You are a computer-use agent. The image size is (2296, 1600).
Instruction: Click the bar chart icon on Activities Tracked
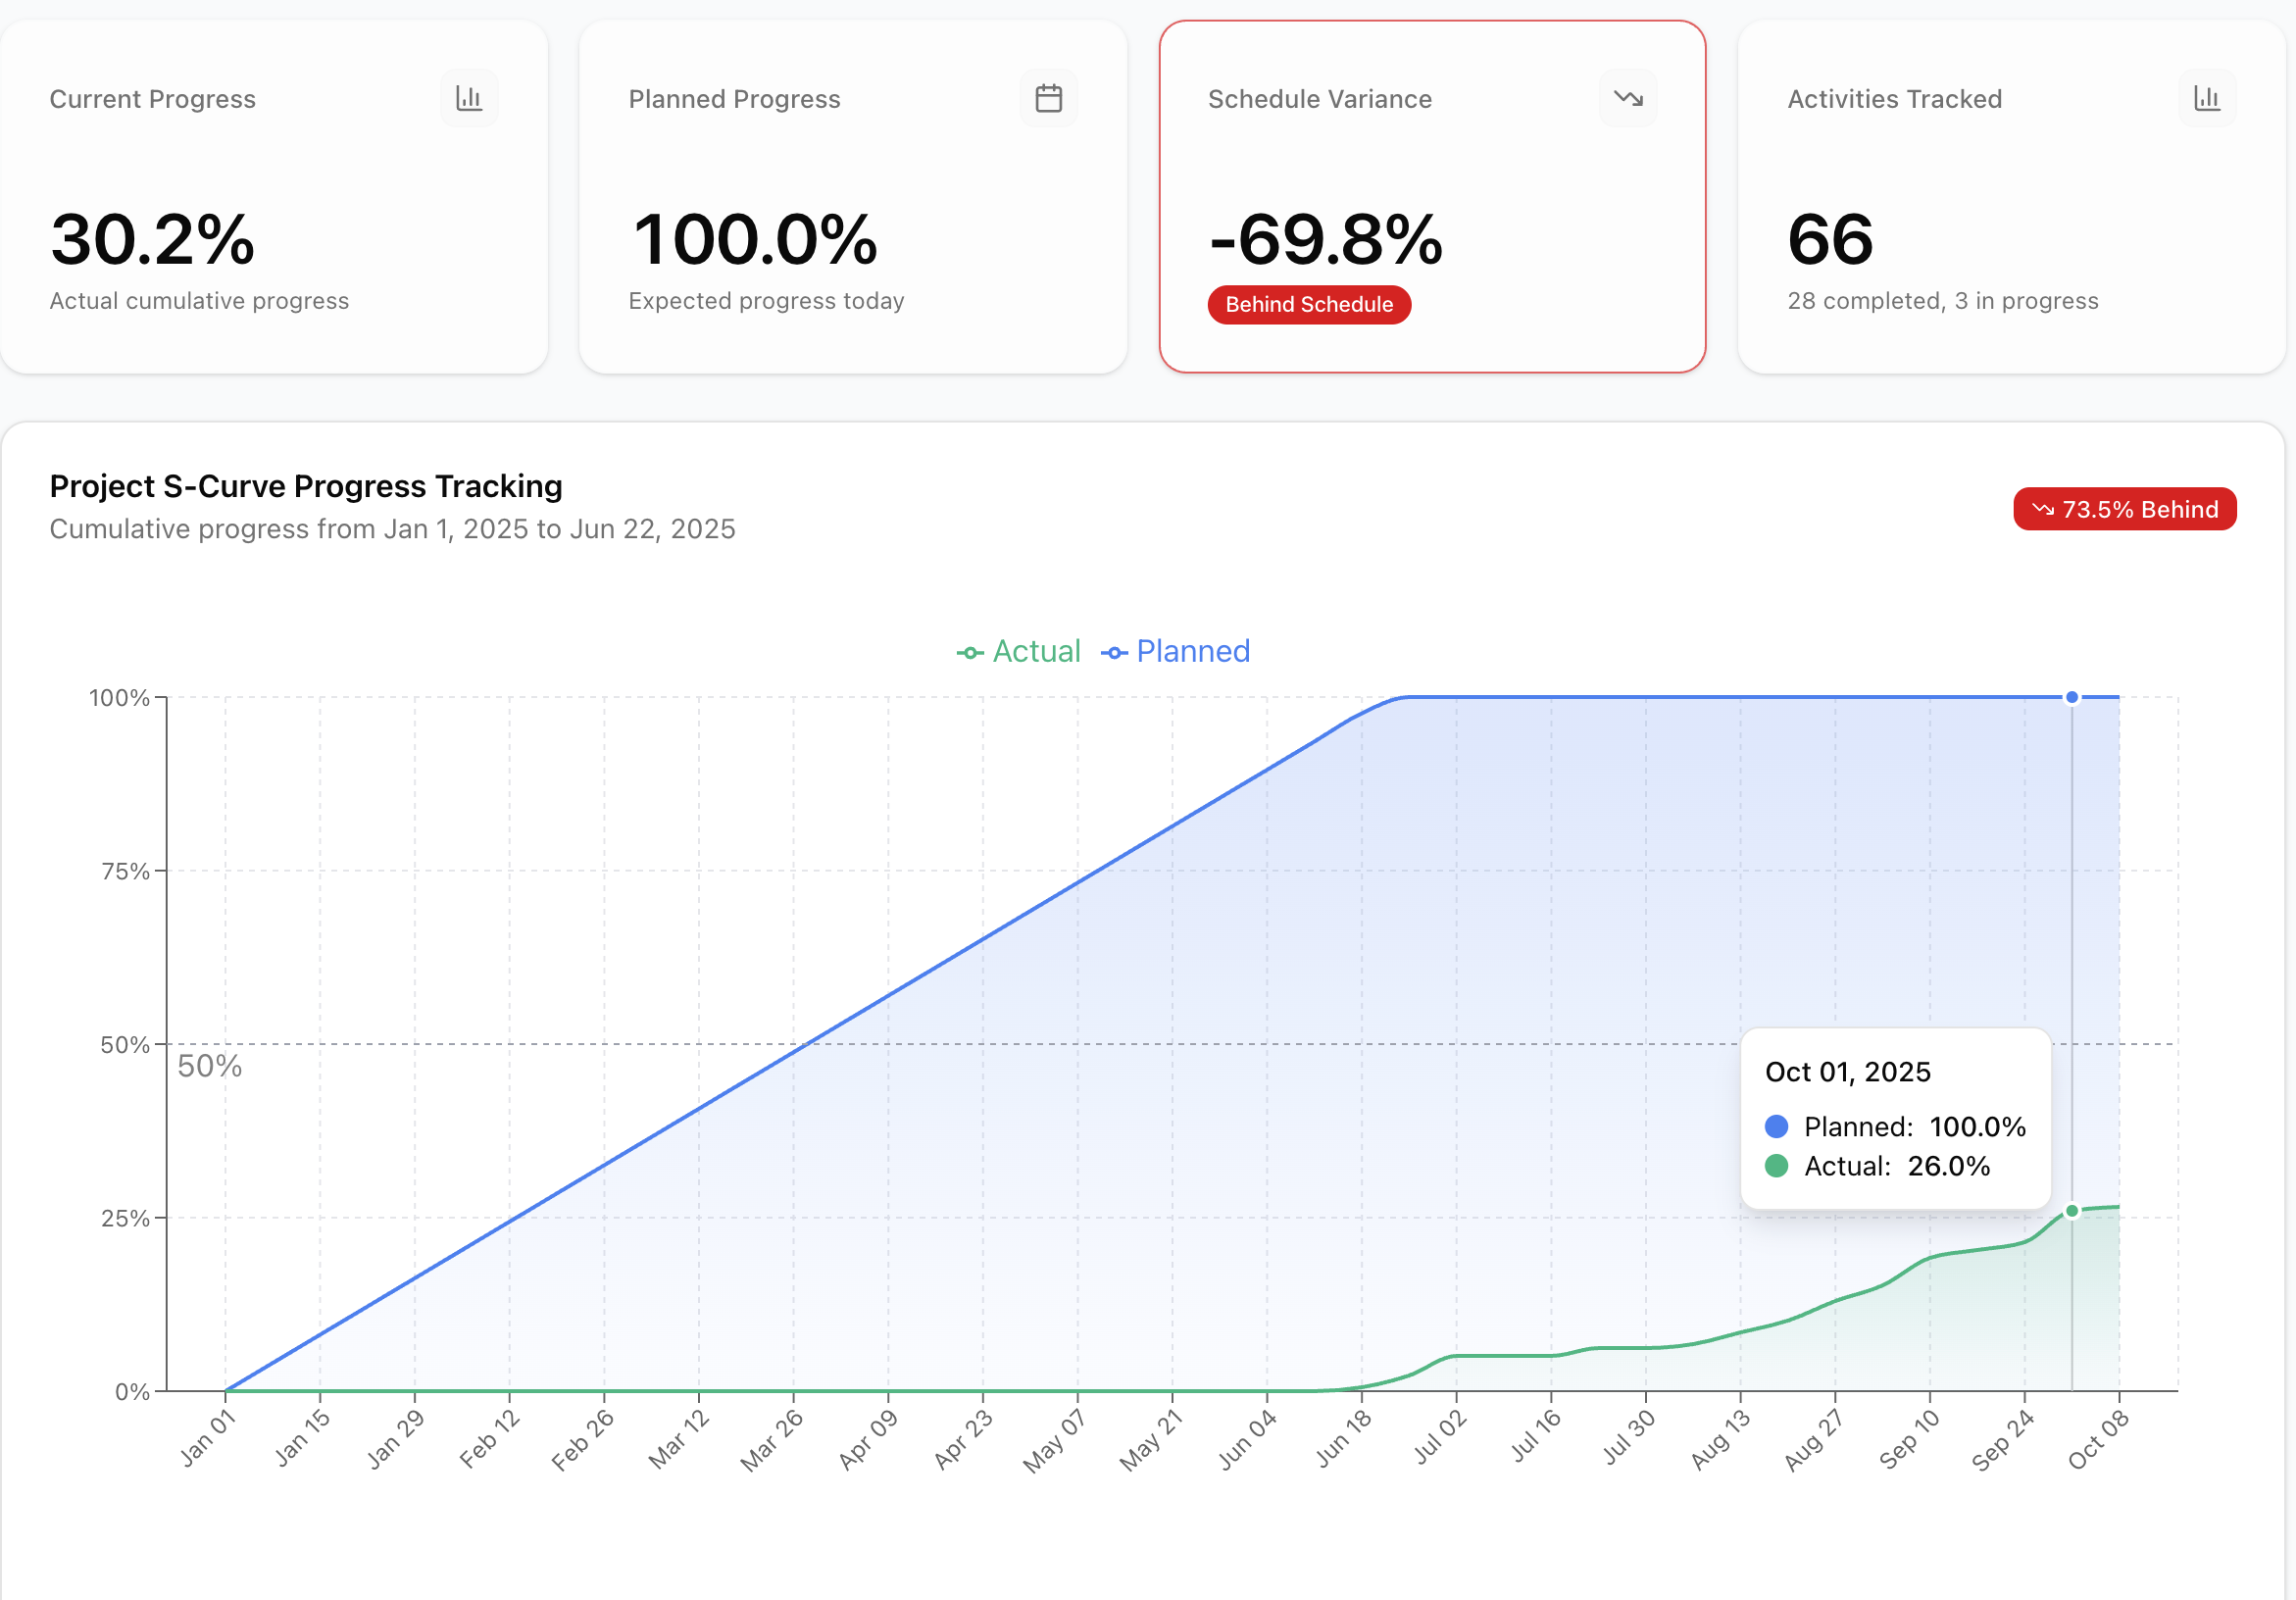pyautogui.click(x=2206, y=98)
